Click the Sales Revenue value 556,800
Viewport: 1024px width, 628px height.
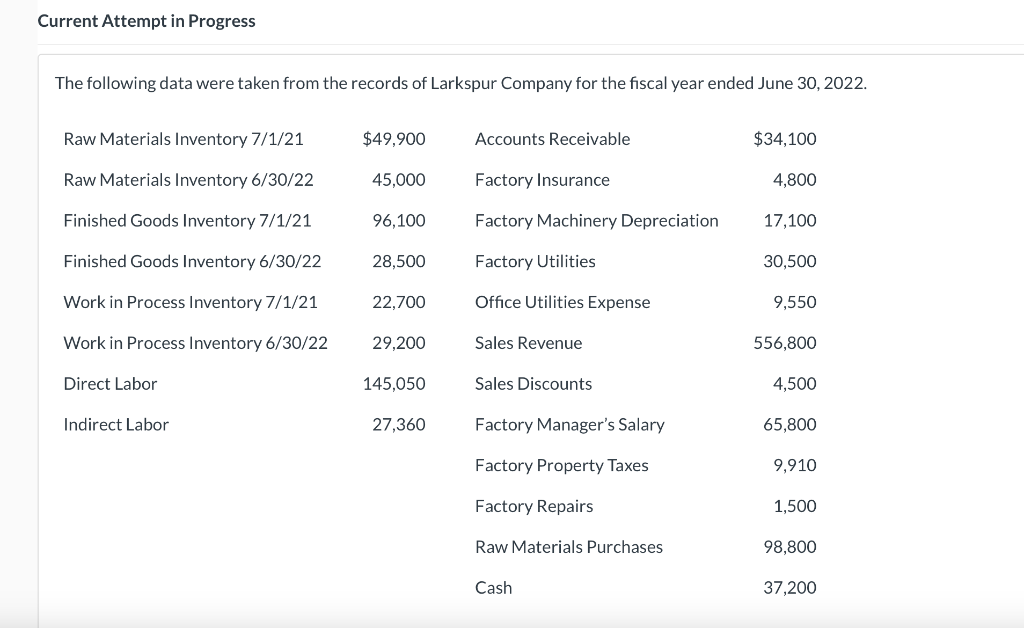point(785,343)
